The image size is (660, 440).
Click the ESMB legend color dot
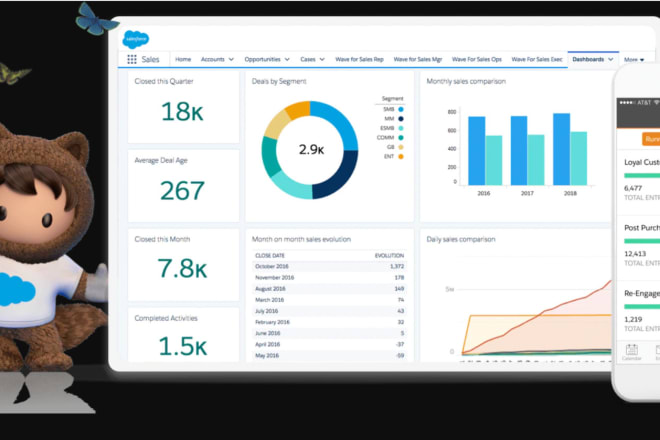click(x=401, y=128)
